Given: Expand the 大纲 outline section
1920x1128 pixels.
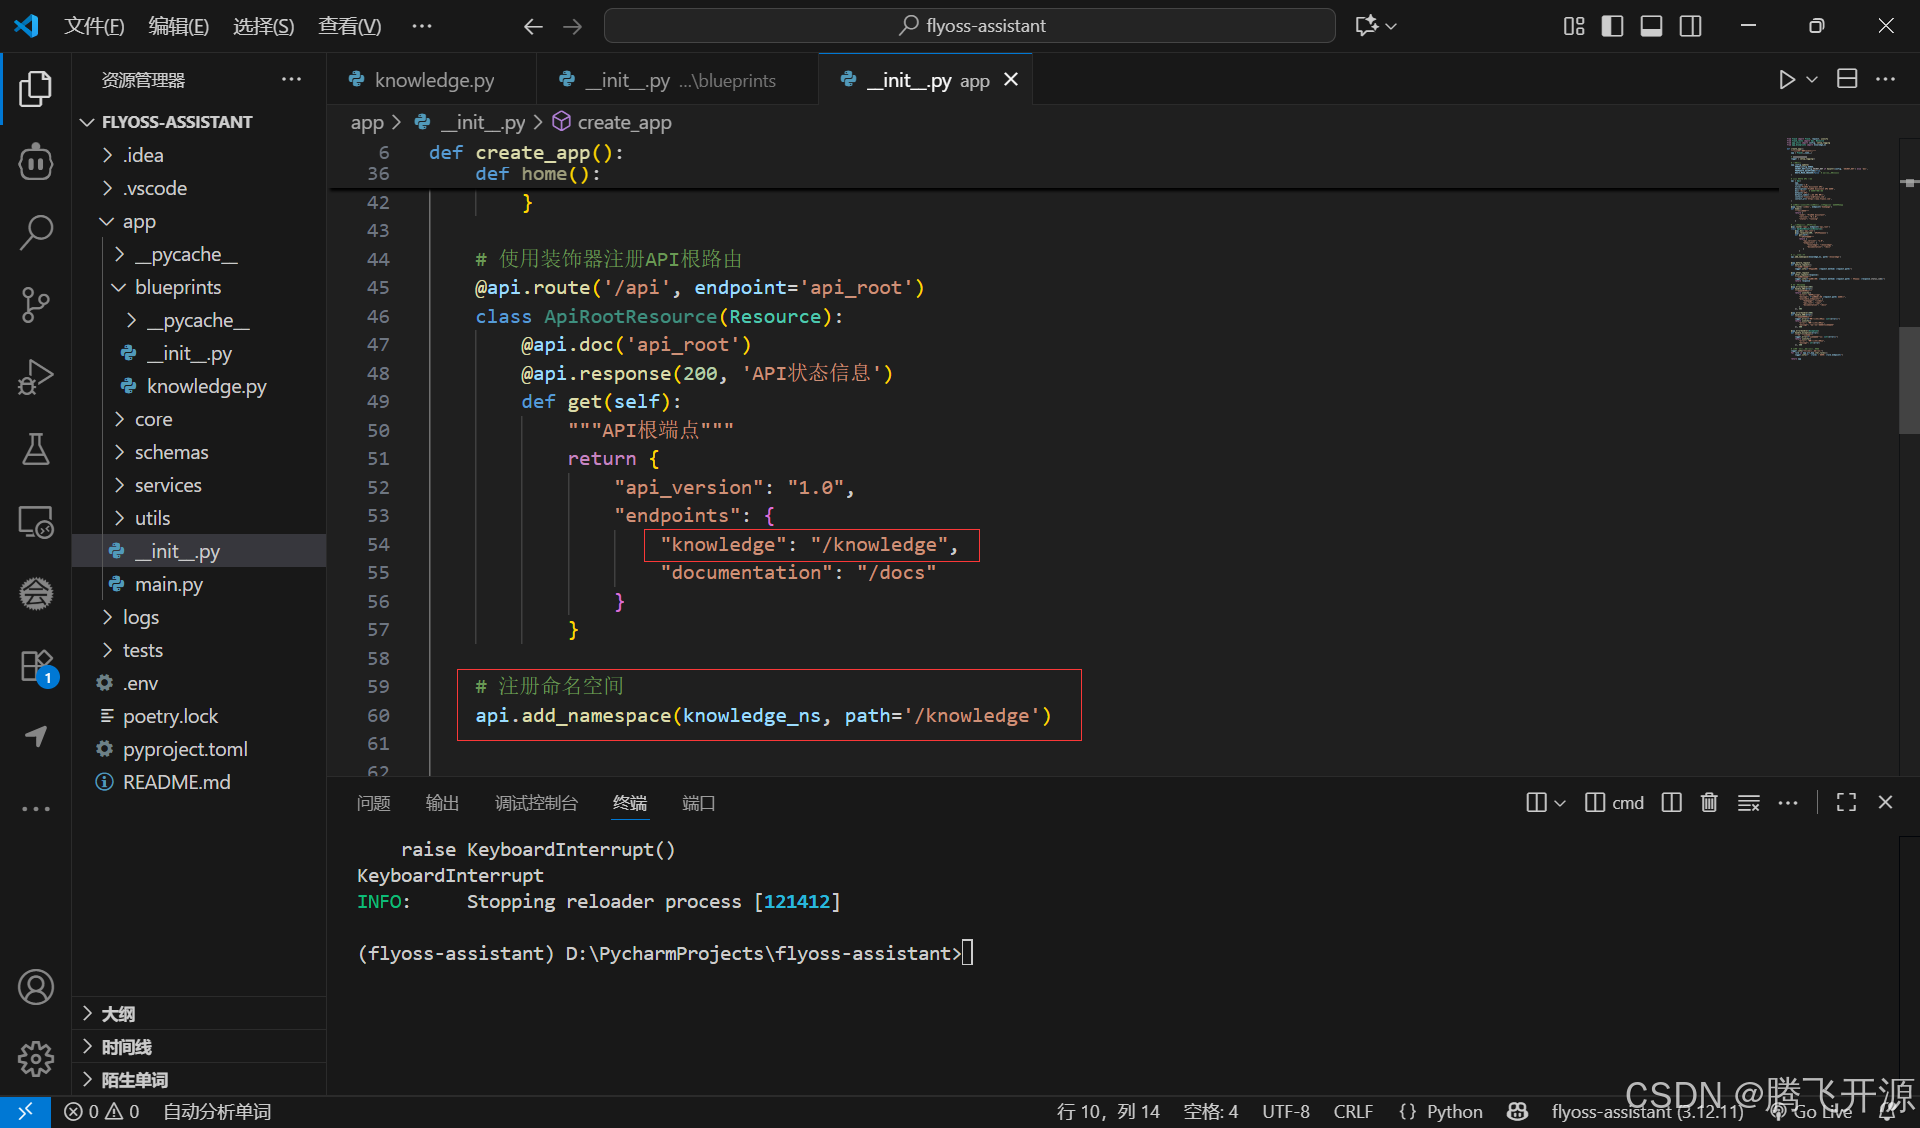Looking at the screenshot, I should click(118, 1014).
